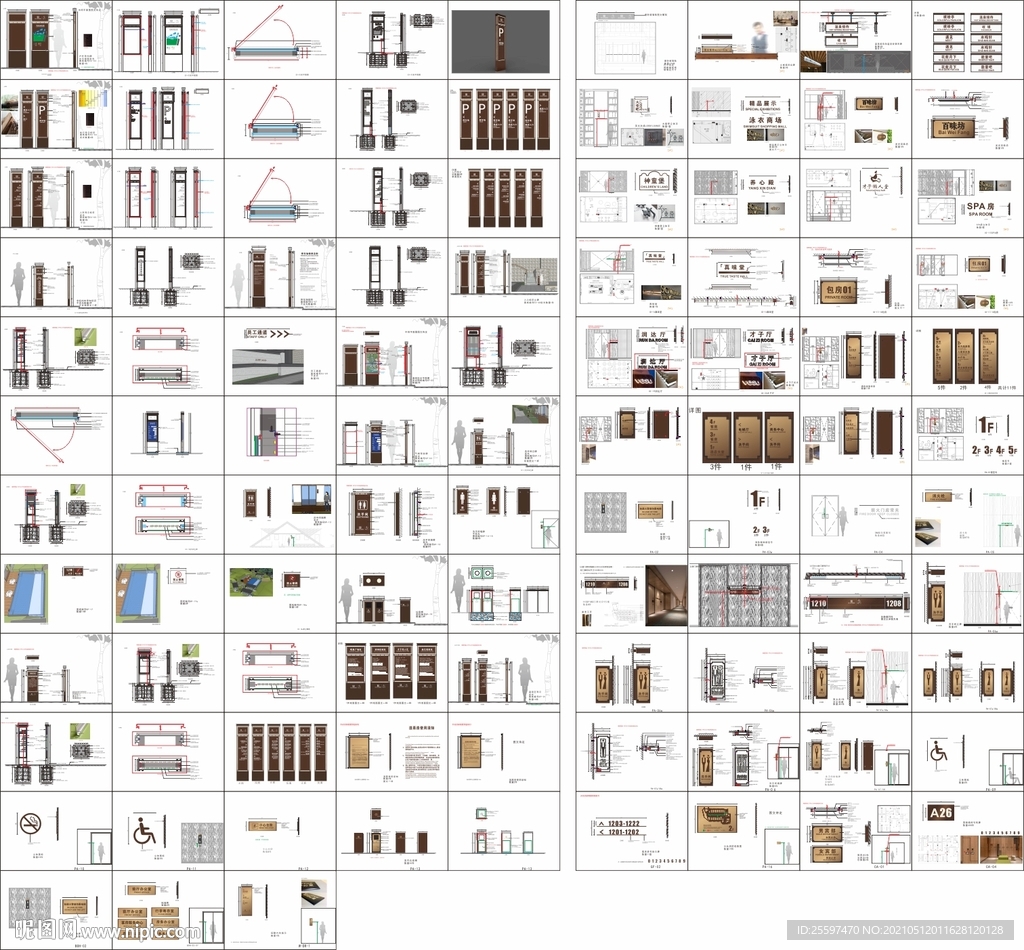Image resolution: width=1024 pixels, height=950 pixels.
Task: Select the kiosk sheet with a blue screen
Action: tap(168, 435)
